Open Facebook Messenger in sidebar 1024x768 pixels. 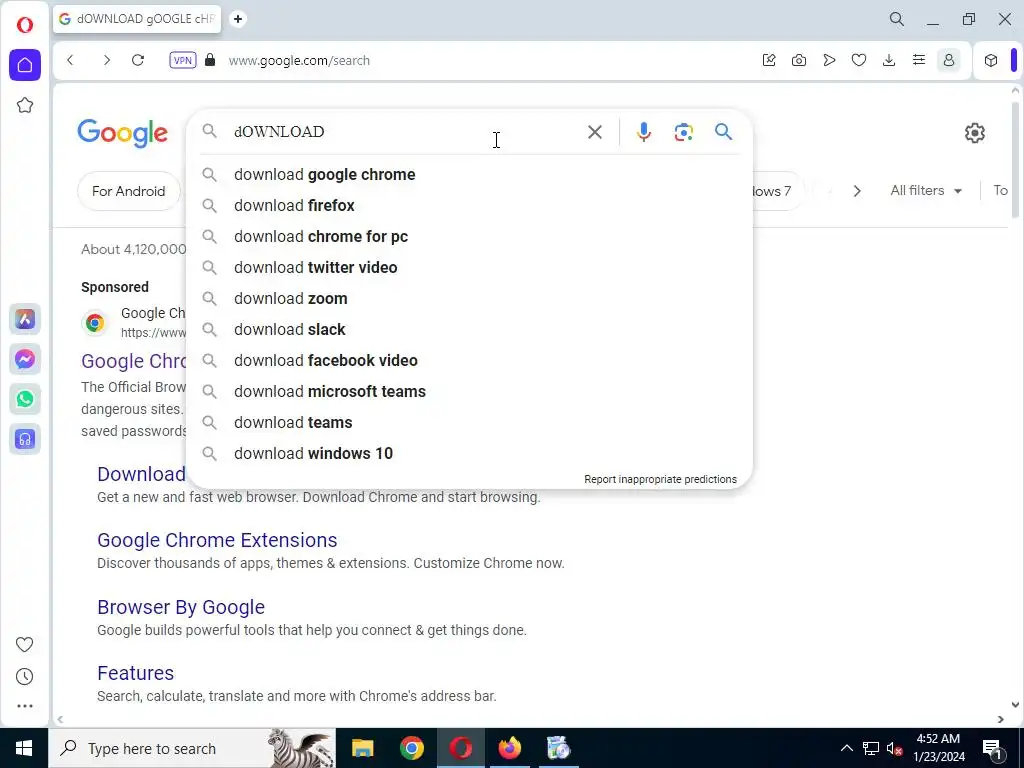[25, 359]
